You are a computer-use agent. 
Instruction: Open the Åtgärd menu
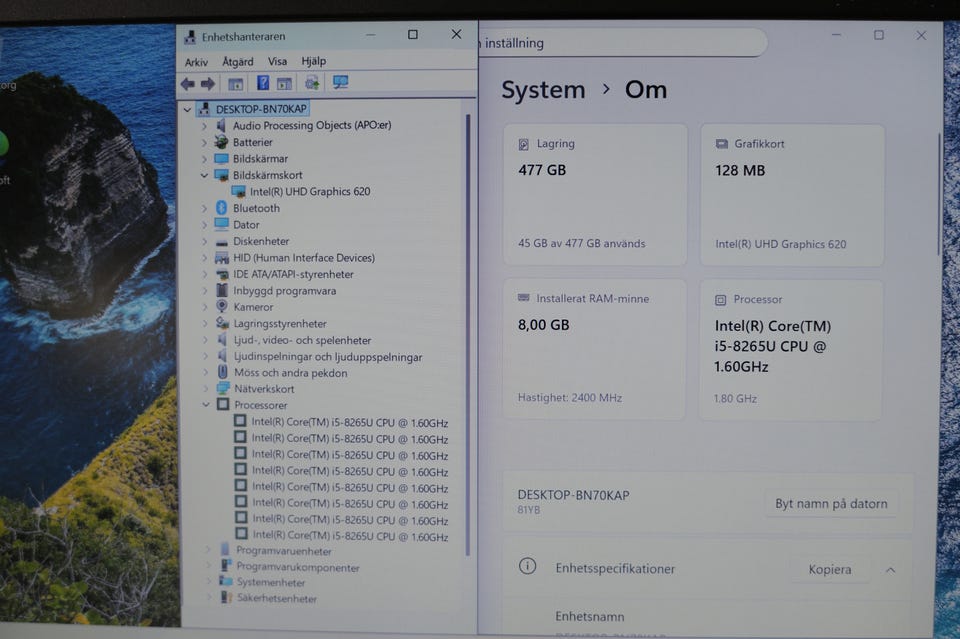(238, 62)
